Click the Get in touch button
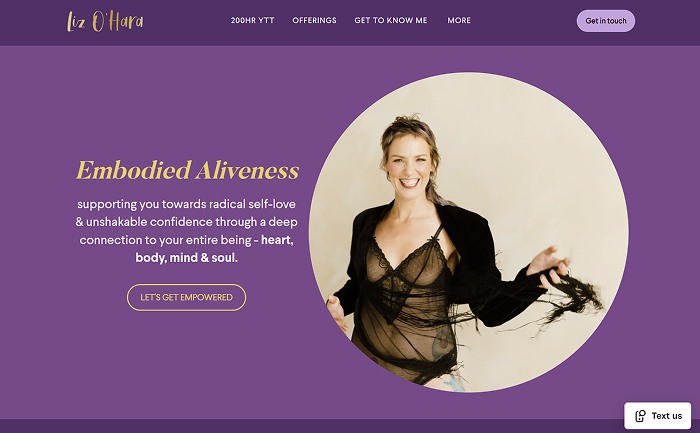Image resolution: width=700 pixels, height=433 pixels. coord(605,21)
